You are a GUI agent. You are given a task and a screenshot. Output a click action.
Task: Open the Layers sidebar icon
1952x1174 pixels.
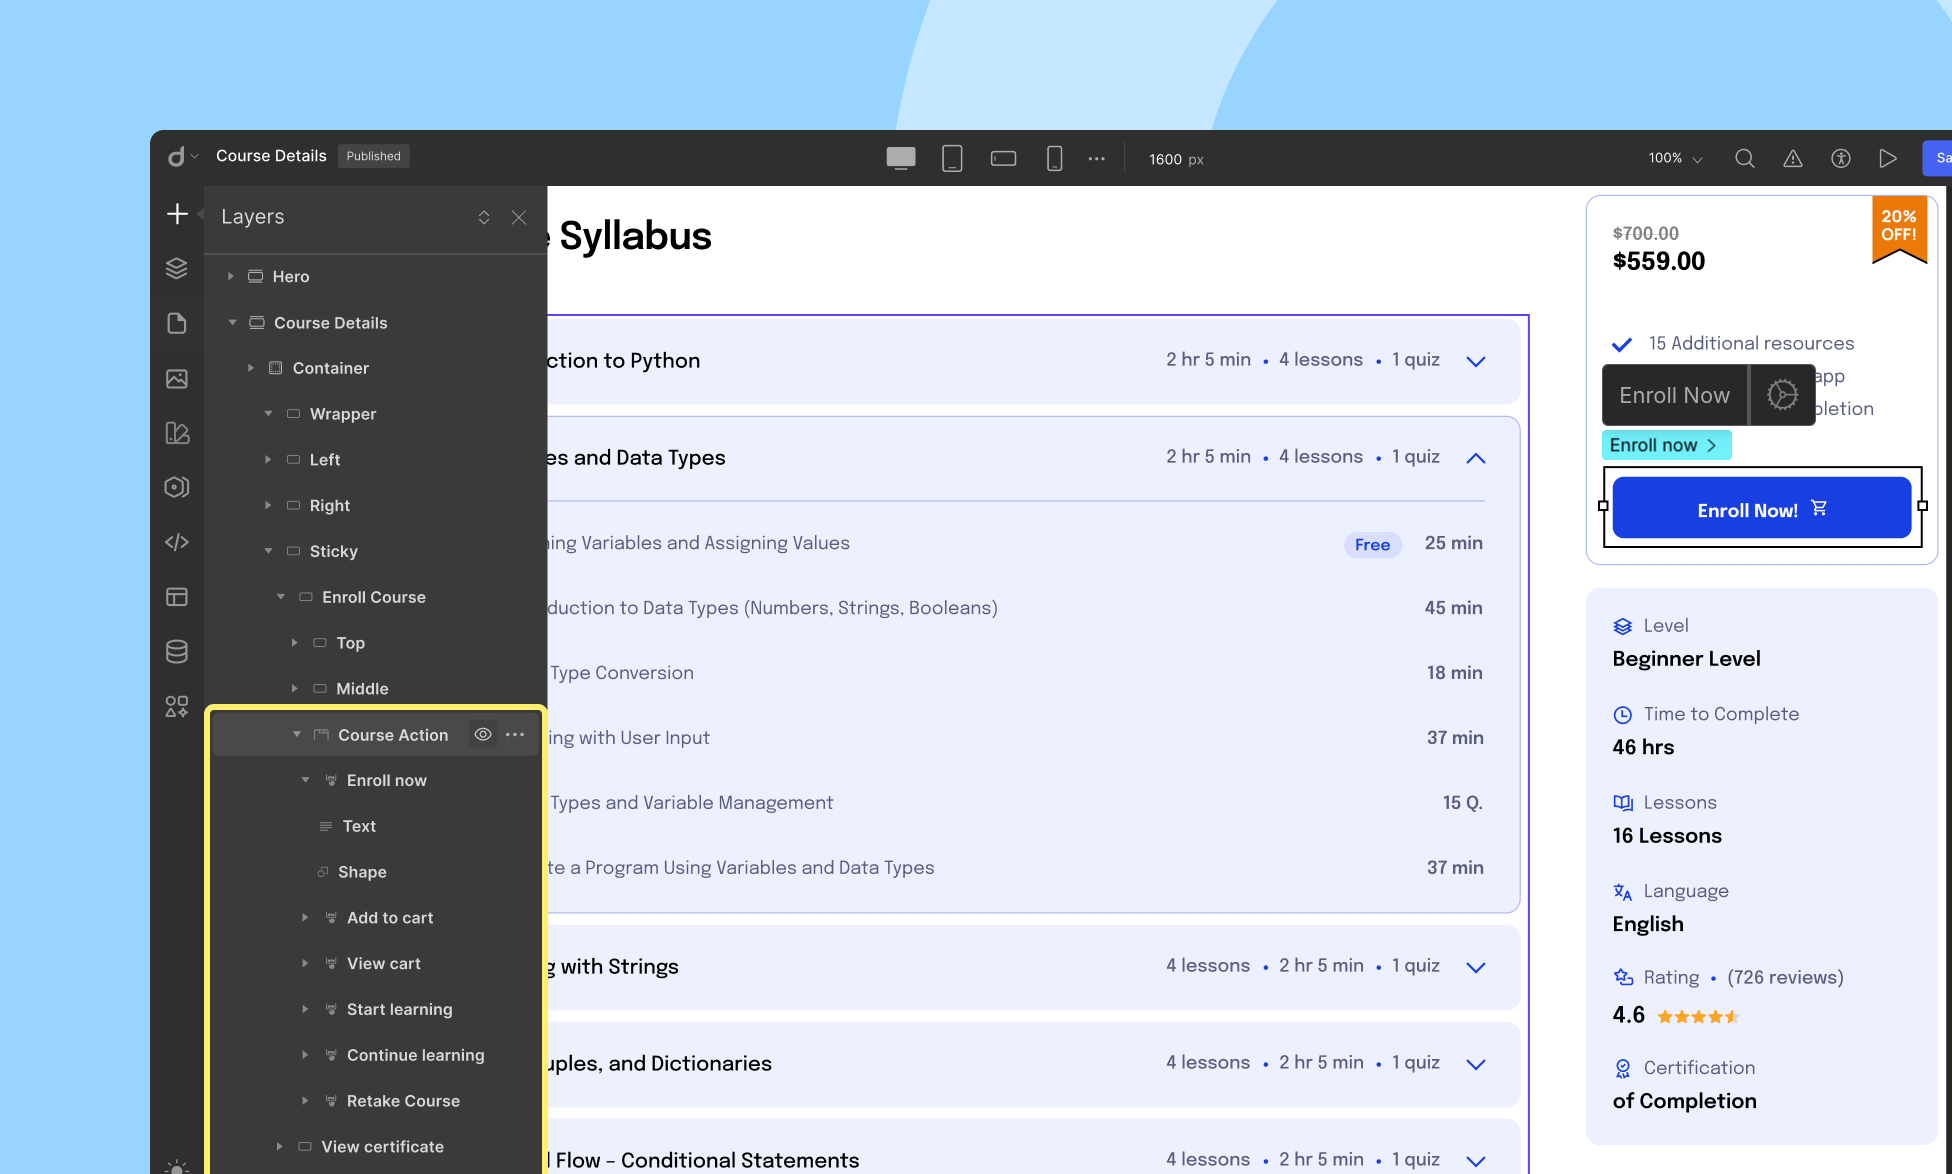point(177,268)
